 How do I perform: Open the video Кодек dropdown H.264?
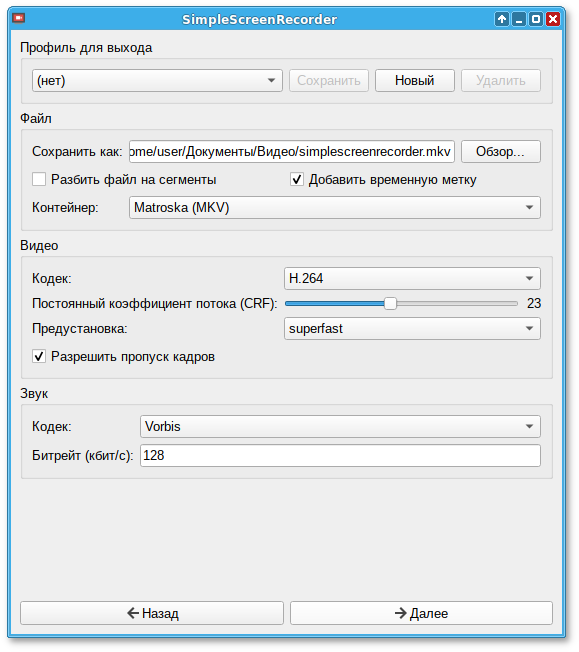click(x=412, y=278)
